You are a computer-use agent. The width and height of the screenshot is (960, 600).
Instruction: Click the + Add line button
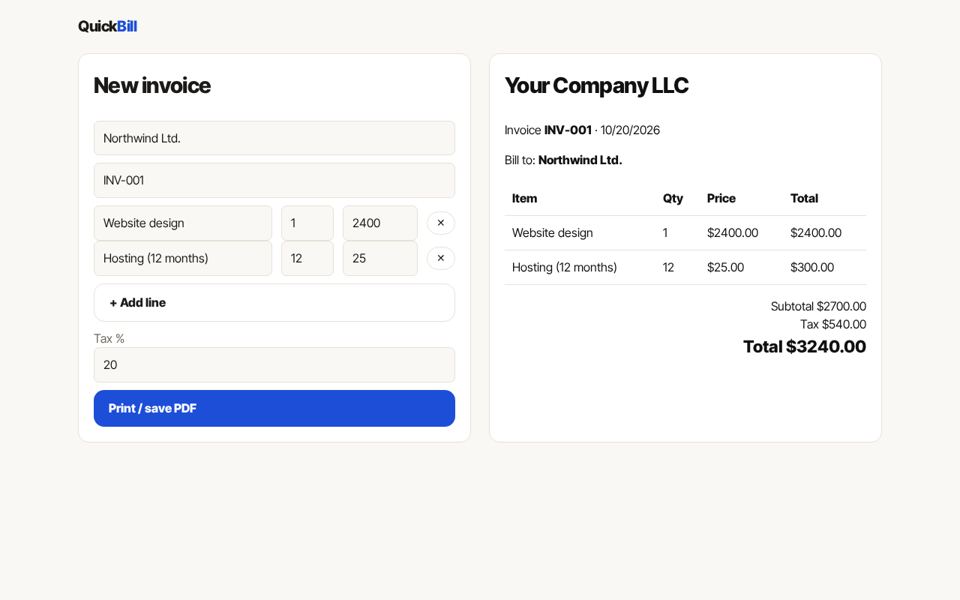tap(274, 302)
